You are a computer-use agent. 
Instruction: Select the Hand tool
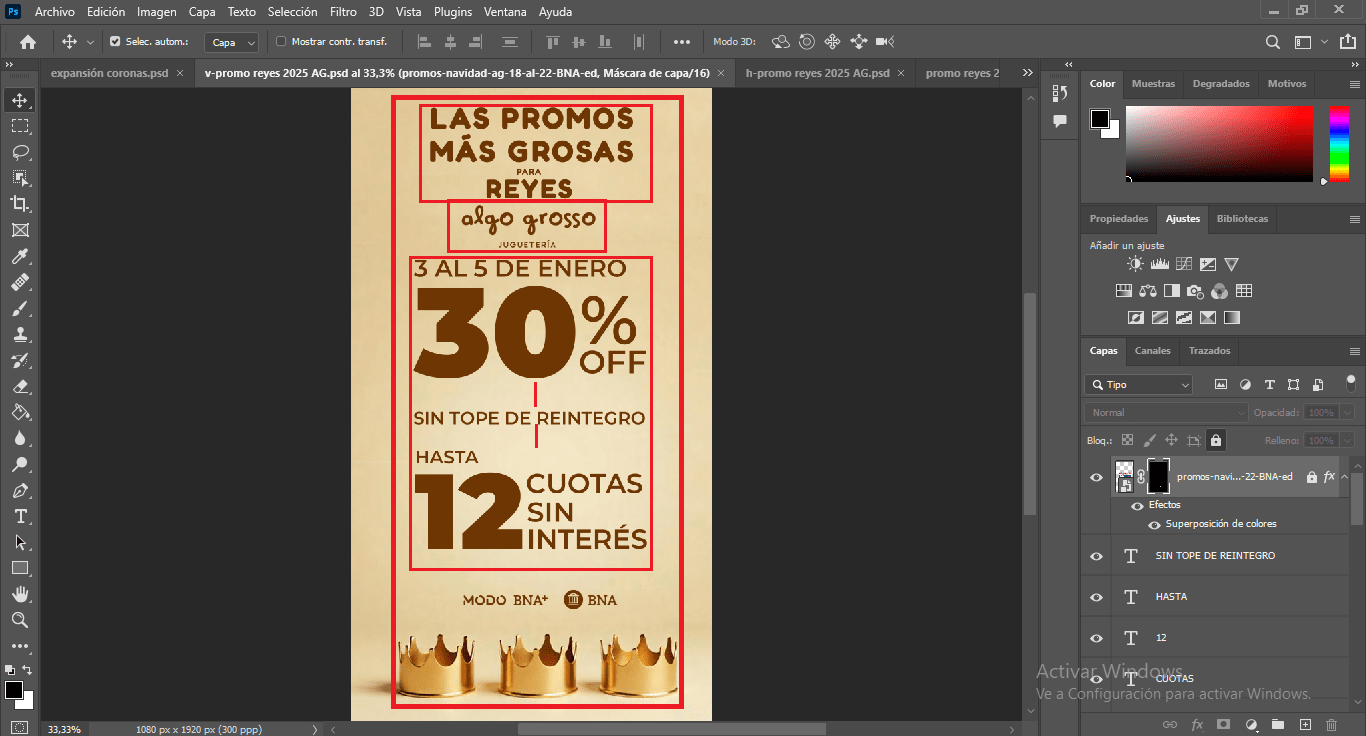click(20, 594)
